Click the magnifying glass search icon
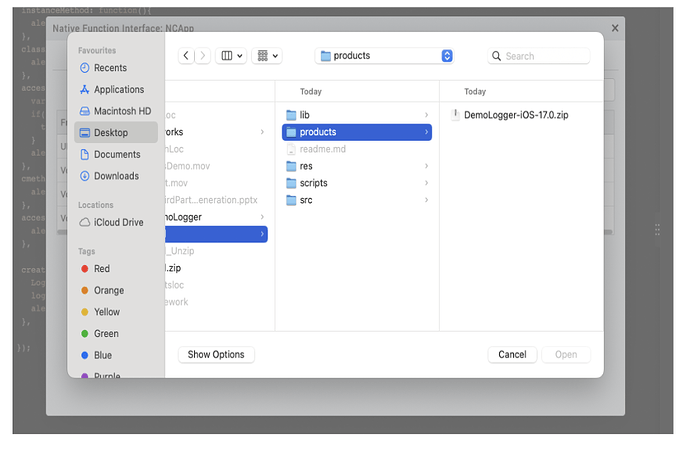Viewport: 690px width, 452px height. pos(496,56)
